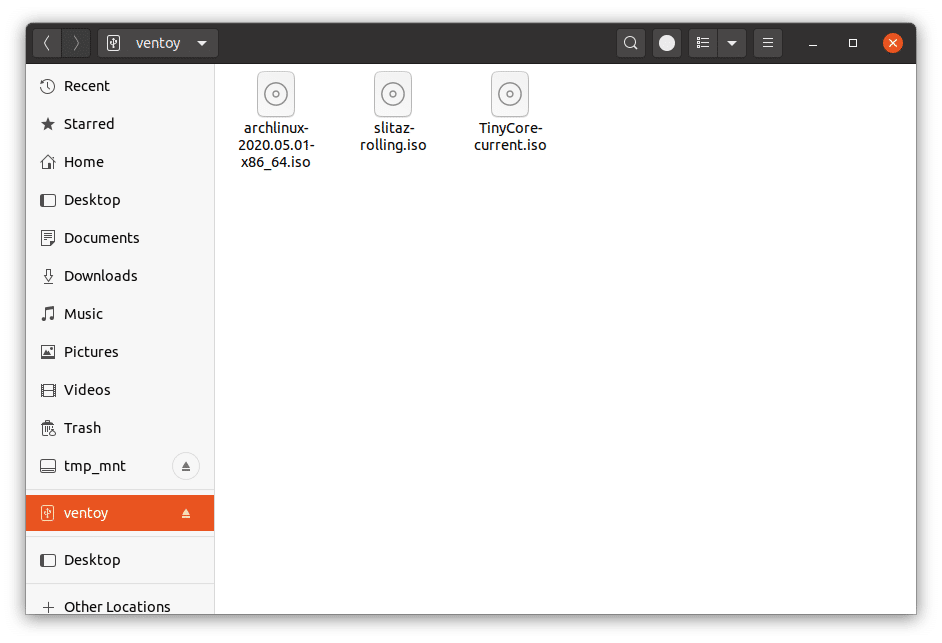Select the slitaz-rolling.iso file
The image size is (942, 643).
pyautogui.click(x=392, y=94)
